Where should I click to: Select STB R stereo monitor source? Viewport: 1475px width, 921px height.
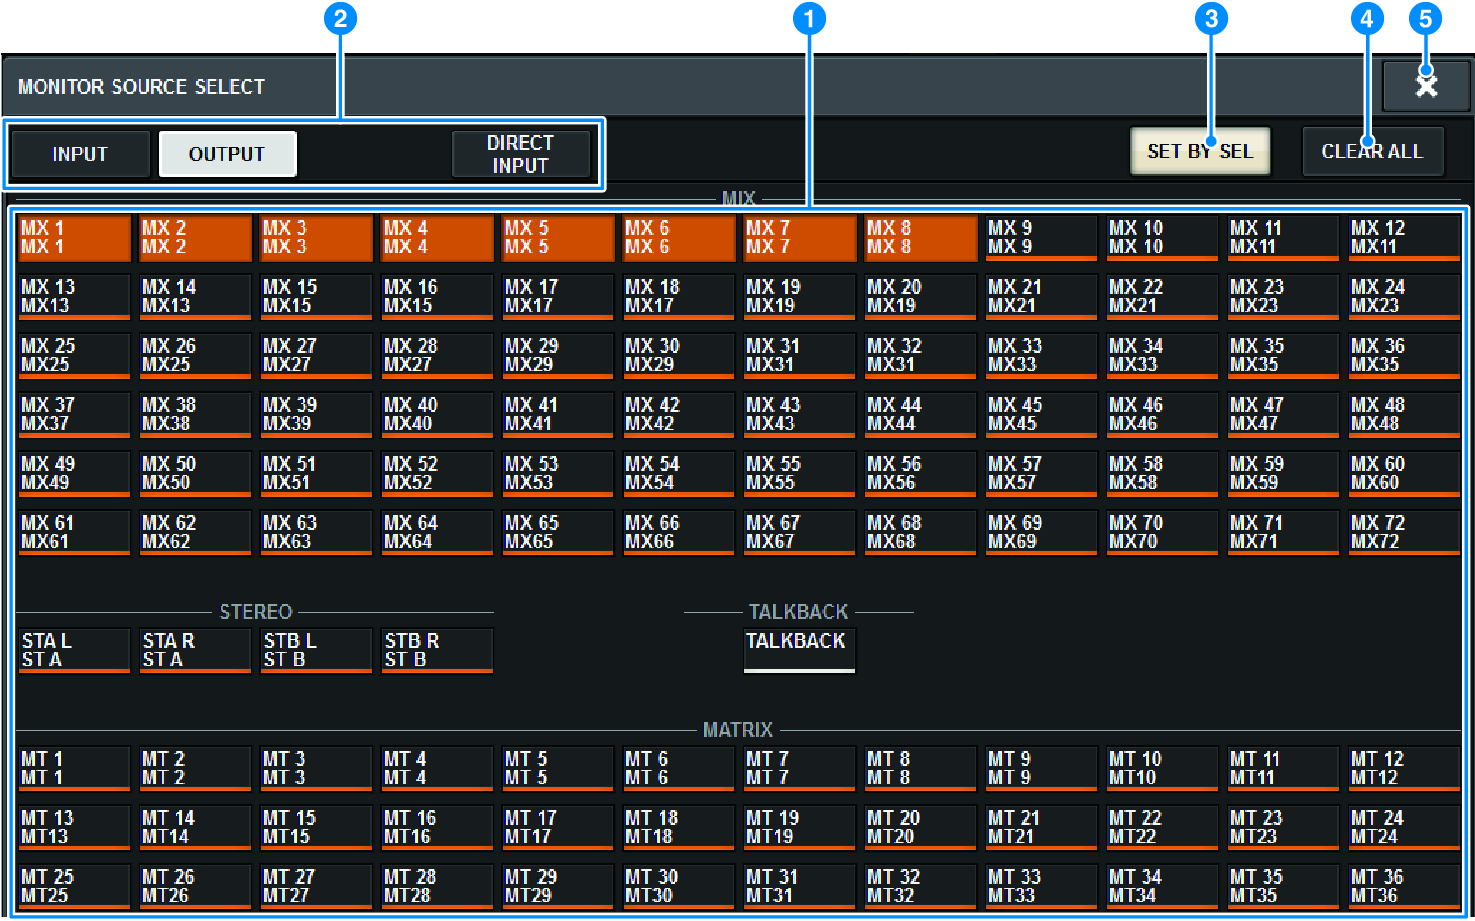click(x=436, y=650)
